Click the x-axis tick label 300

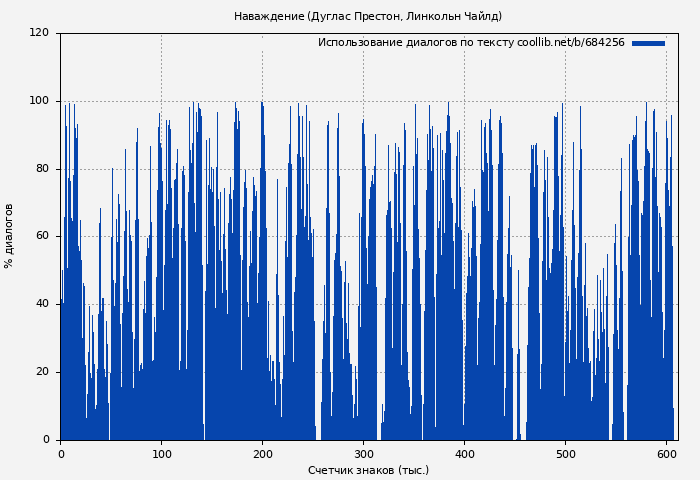(x=363, y=454)
